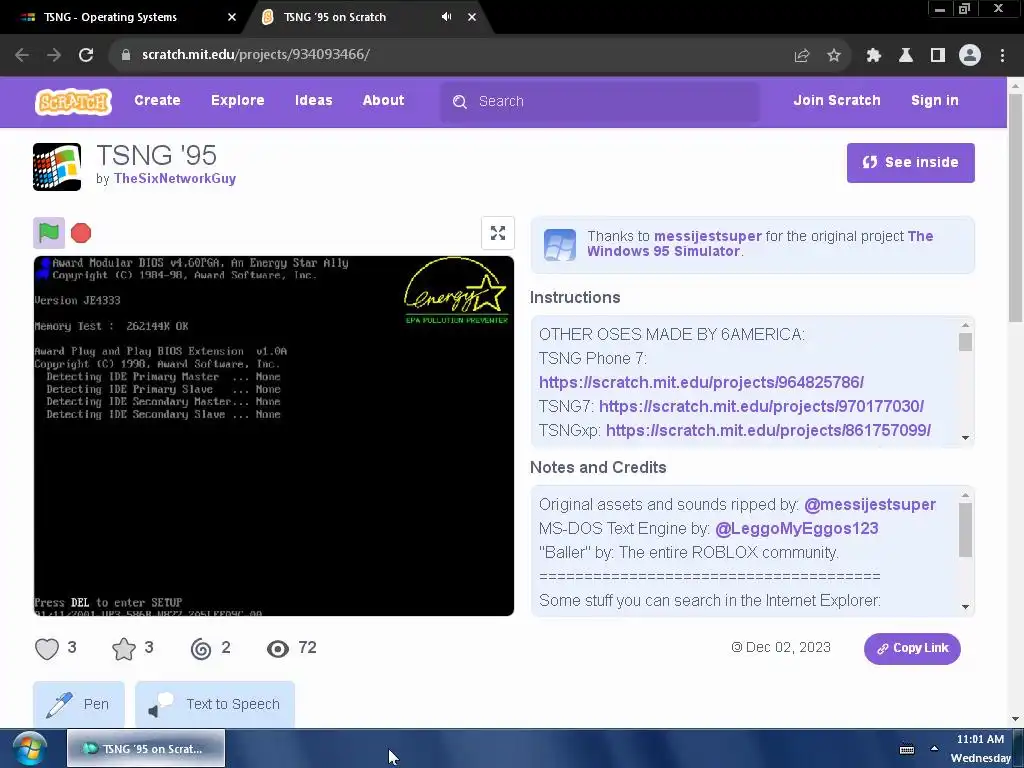The image size is (1024, 768).
Task: Mute the TSNG '95 tab audio icon
Action: (x=447, y=17)
